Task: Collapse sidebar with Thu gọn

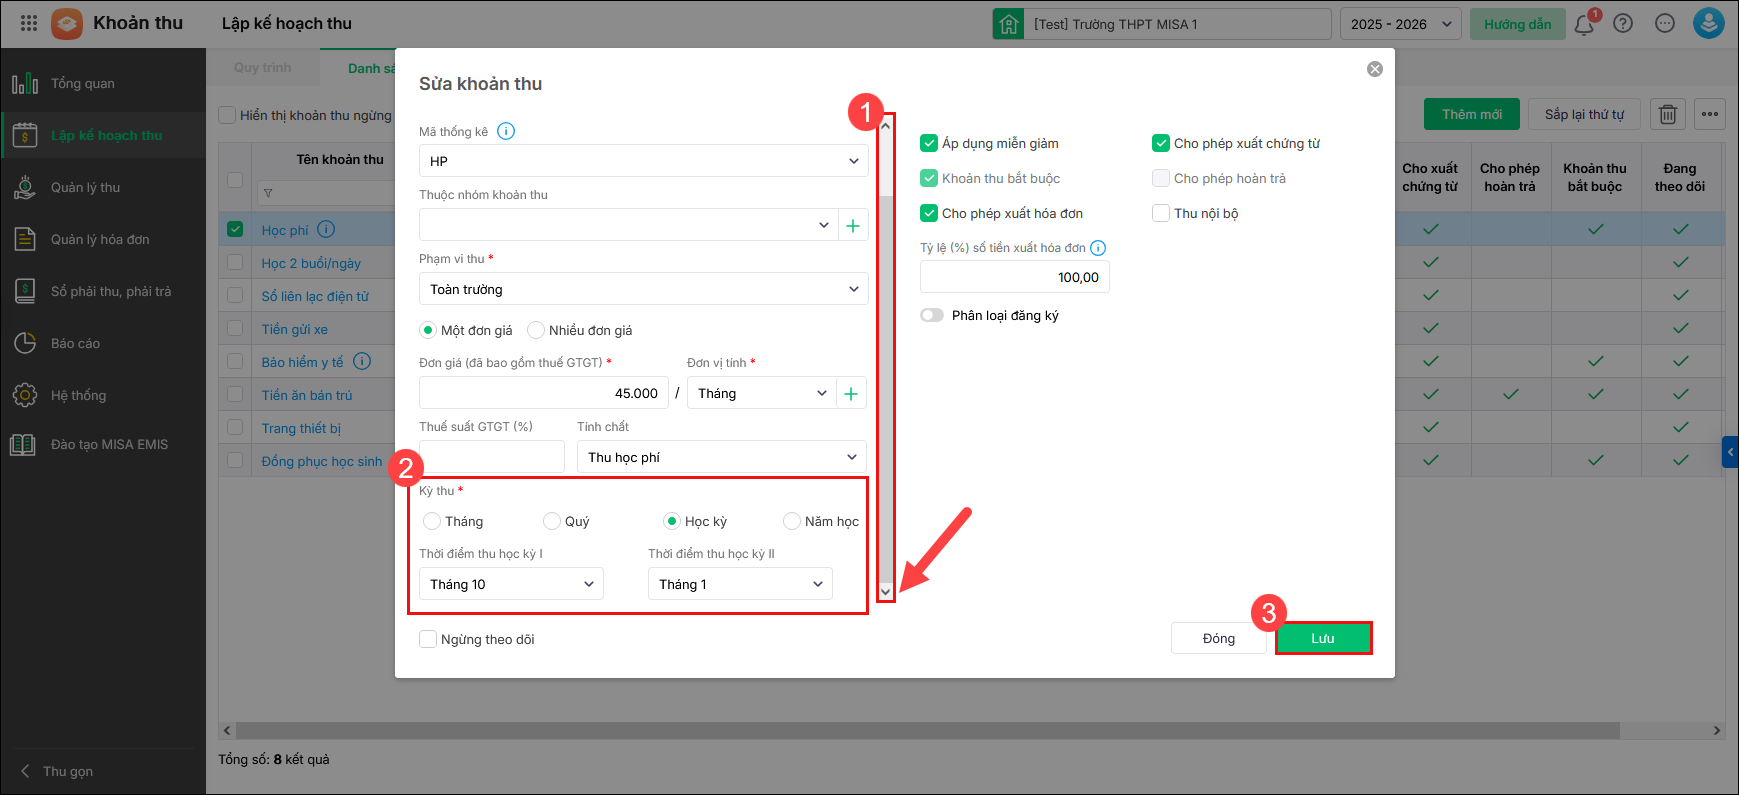Action: [x=57, y=771]
